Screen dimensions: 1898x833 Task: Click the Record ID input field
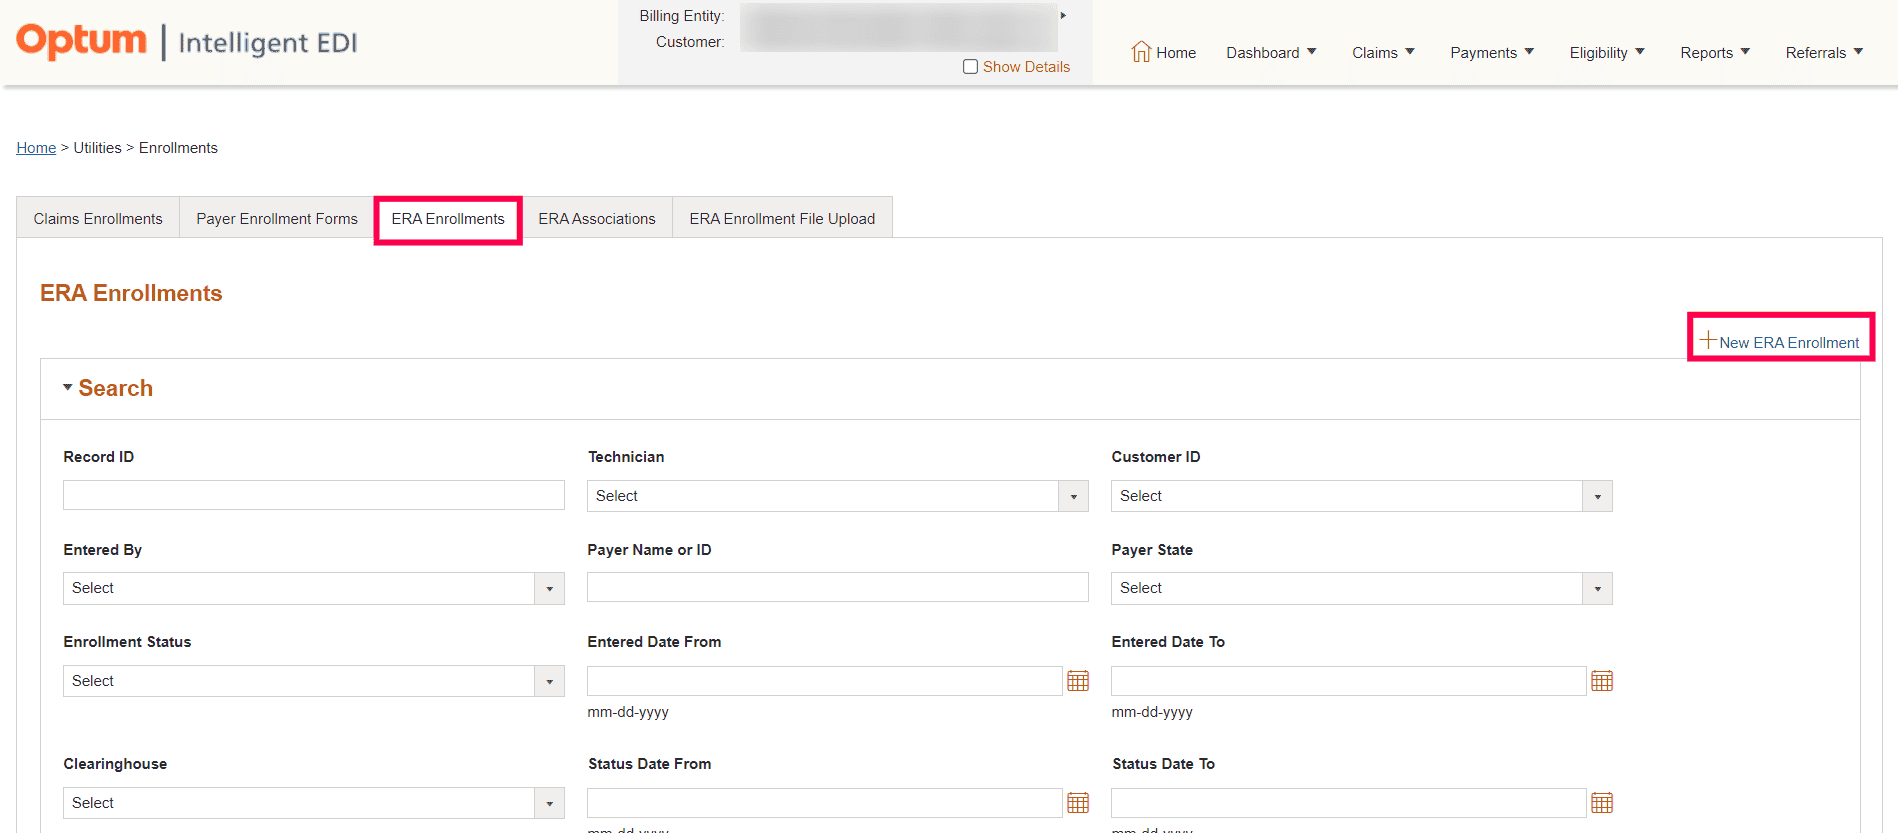click(x=313, y=495)
